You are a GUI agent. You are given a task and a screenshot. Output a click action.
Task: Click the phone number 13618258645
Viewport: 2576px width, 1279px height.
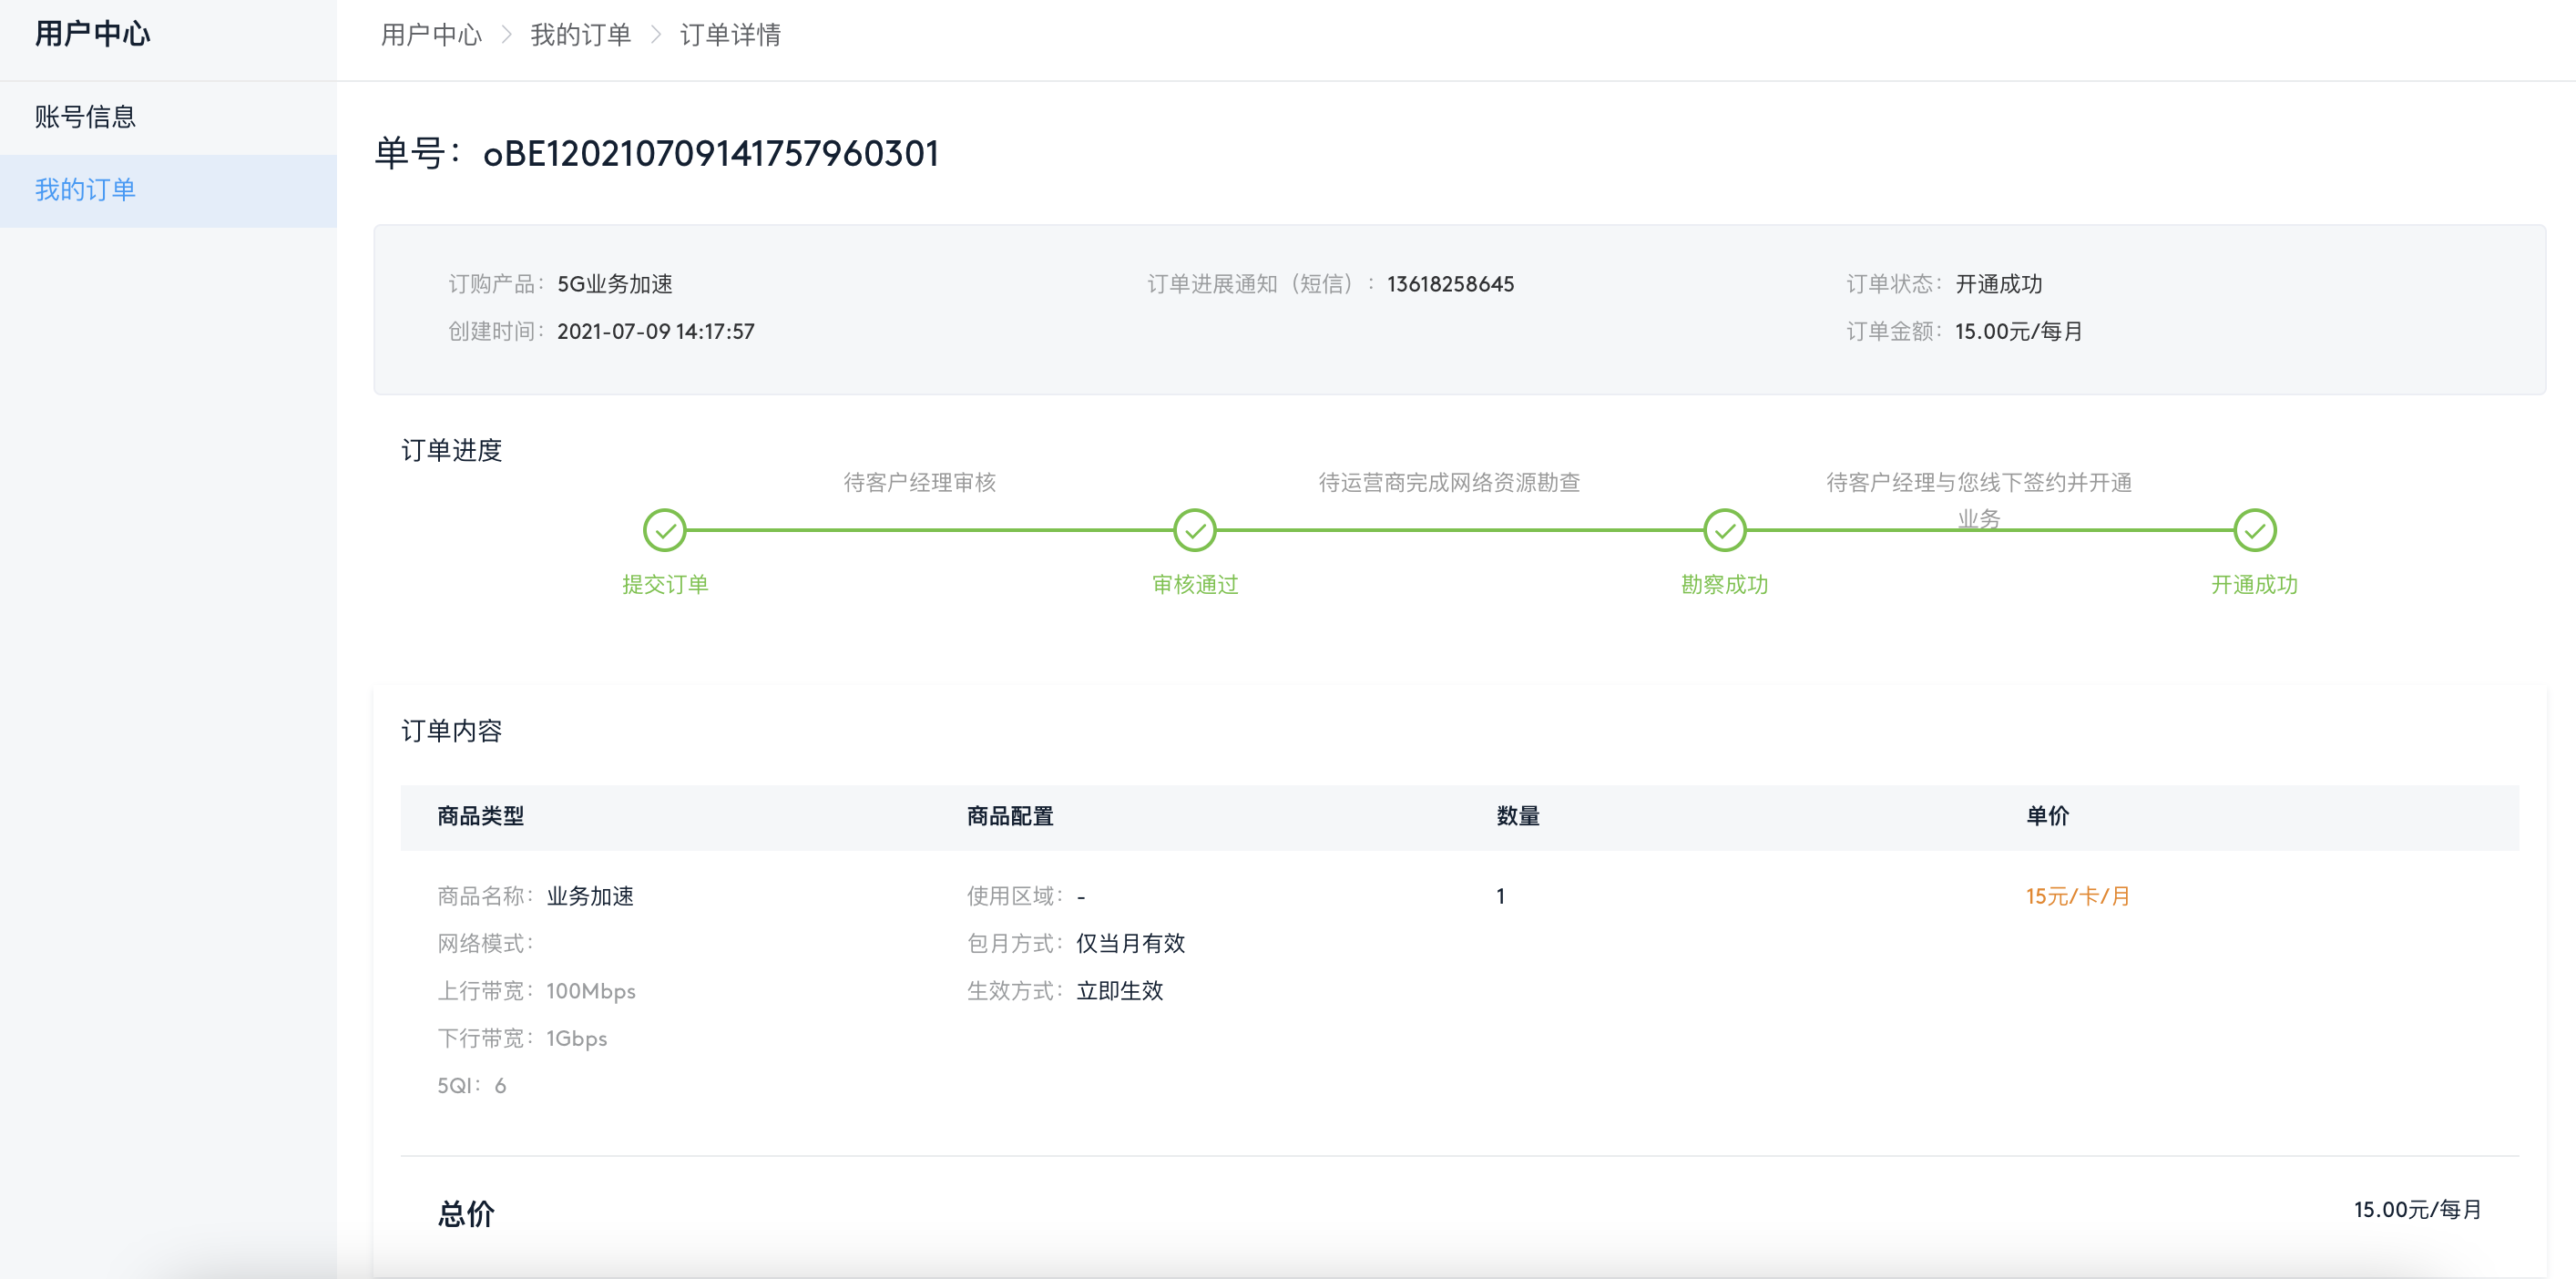coord(1450,284)
